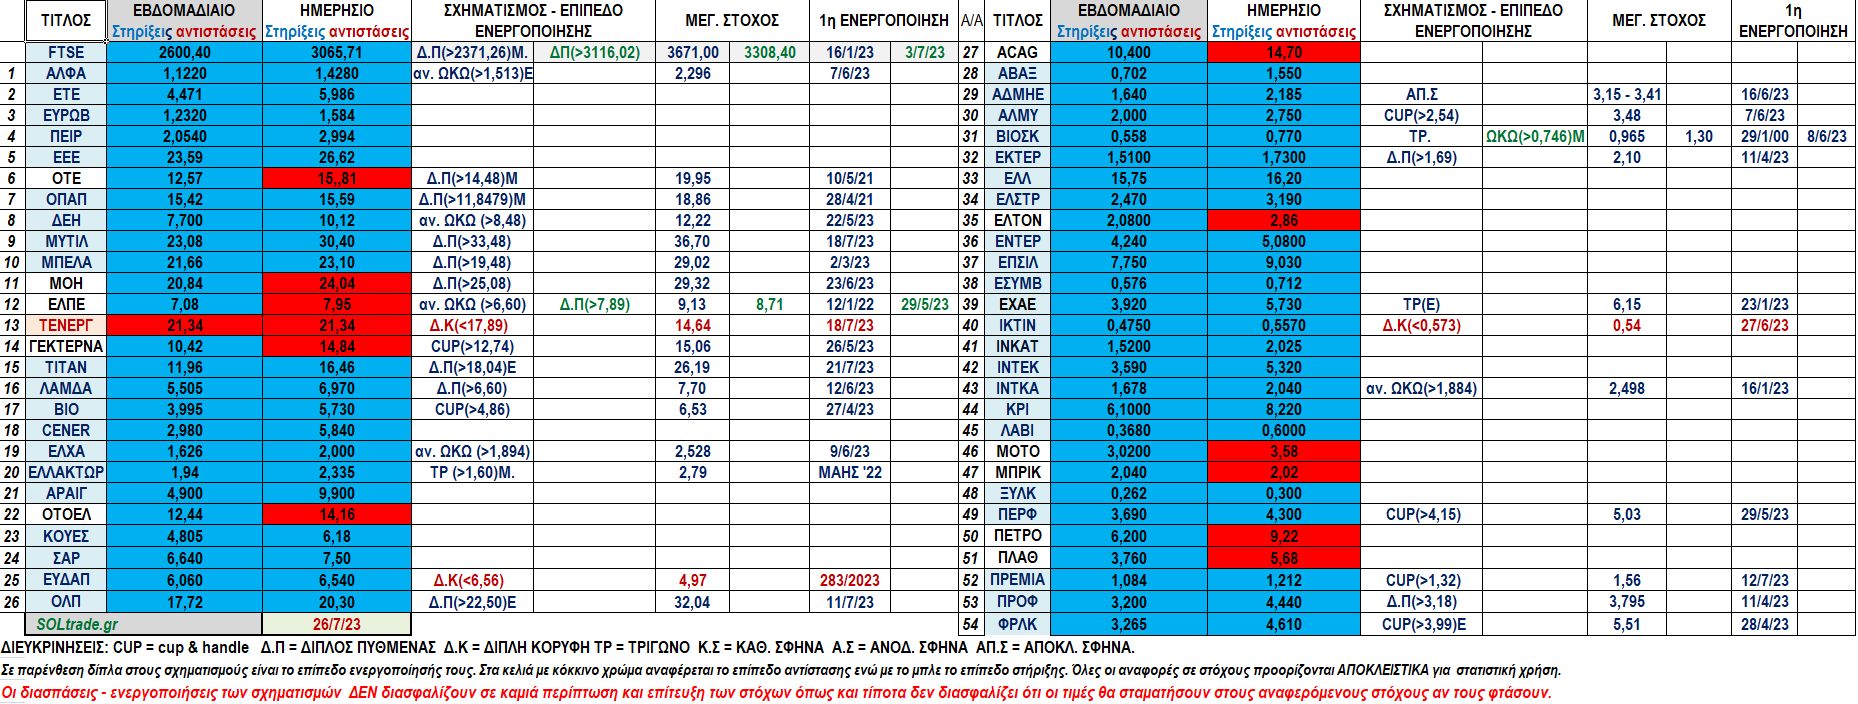1858x704 pixels.
Task: Select the ΓΕΚΤΕΡΝΑ stock cell
Action: coord(66,346)
